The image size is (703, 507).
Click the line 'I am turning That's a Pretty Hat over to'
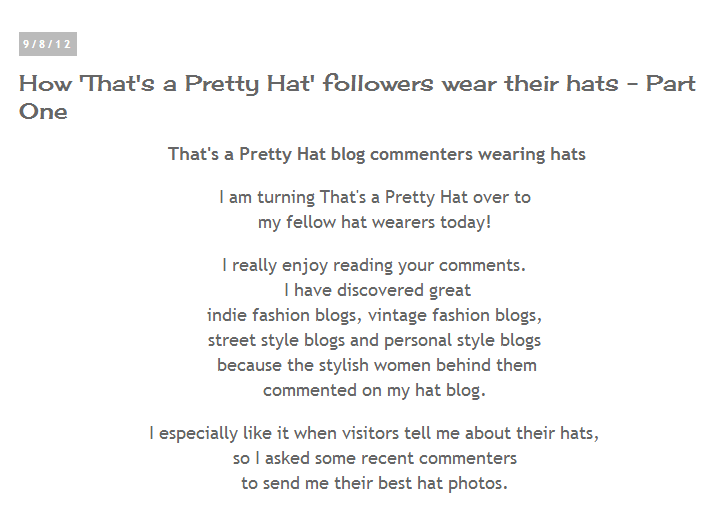(375, 197)
